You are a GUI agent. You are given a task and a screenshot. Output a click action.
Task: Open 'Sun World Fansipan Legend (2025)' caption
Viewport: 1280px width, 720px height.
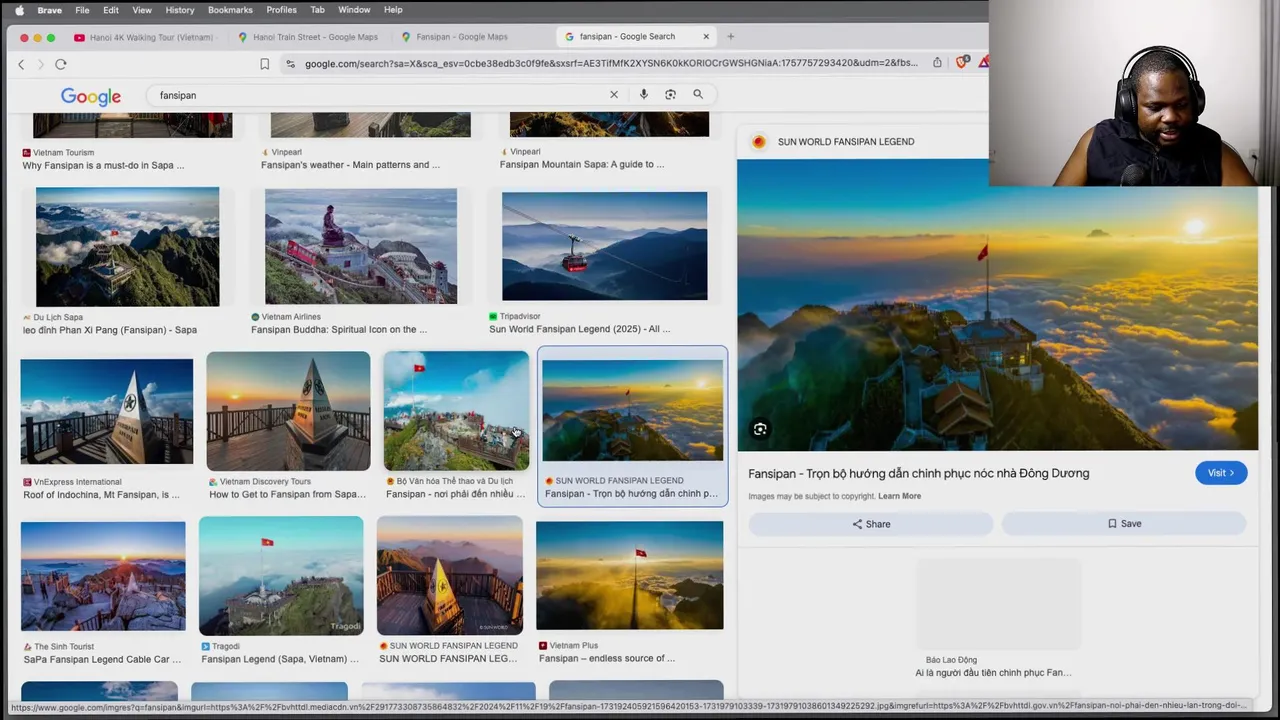click(579, 329)
